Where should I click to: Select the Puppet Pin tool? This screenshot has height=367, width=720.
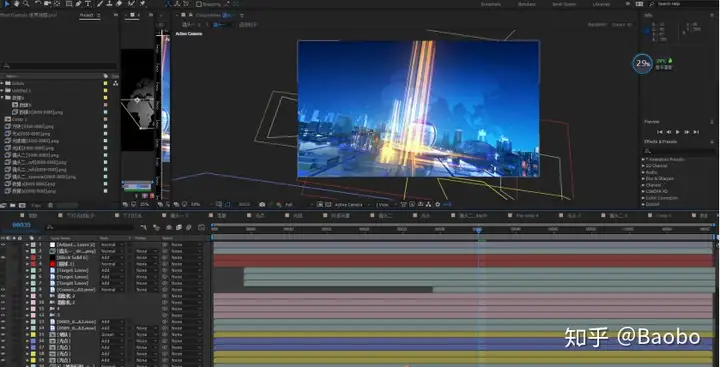pyautogui.click(x=143, y=4)
